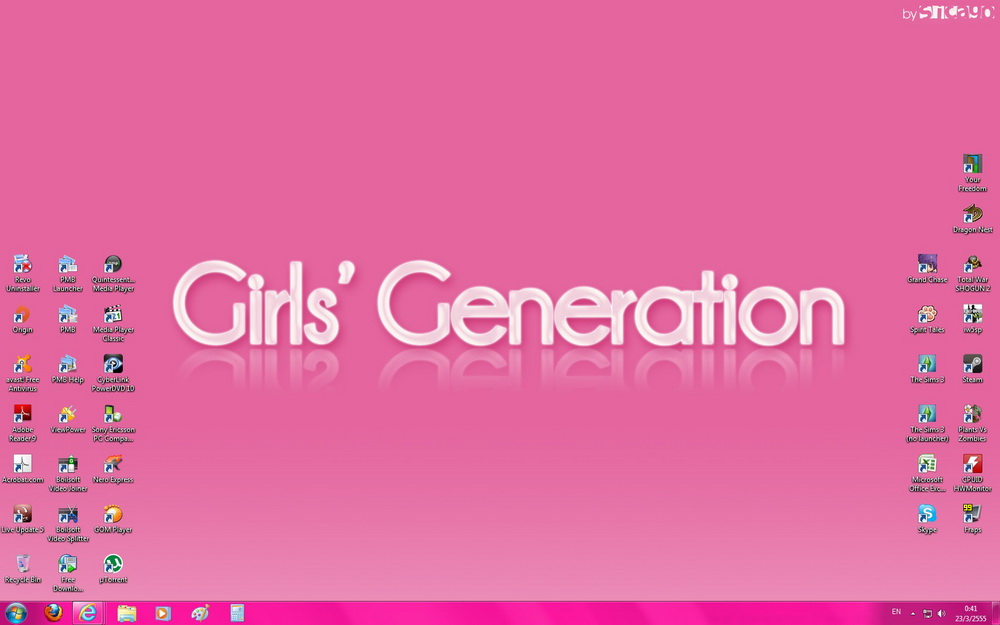Open the network status tray icon

coord(927,614)
